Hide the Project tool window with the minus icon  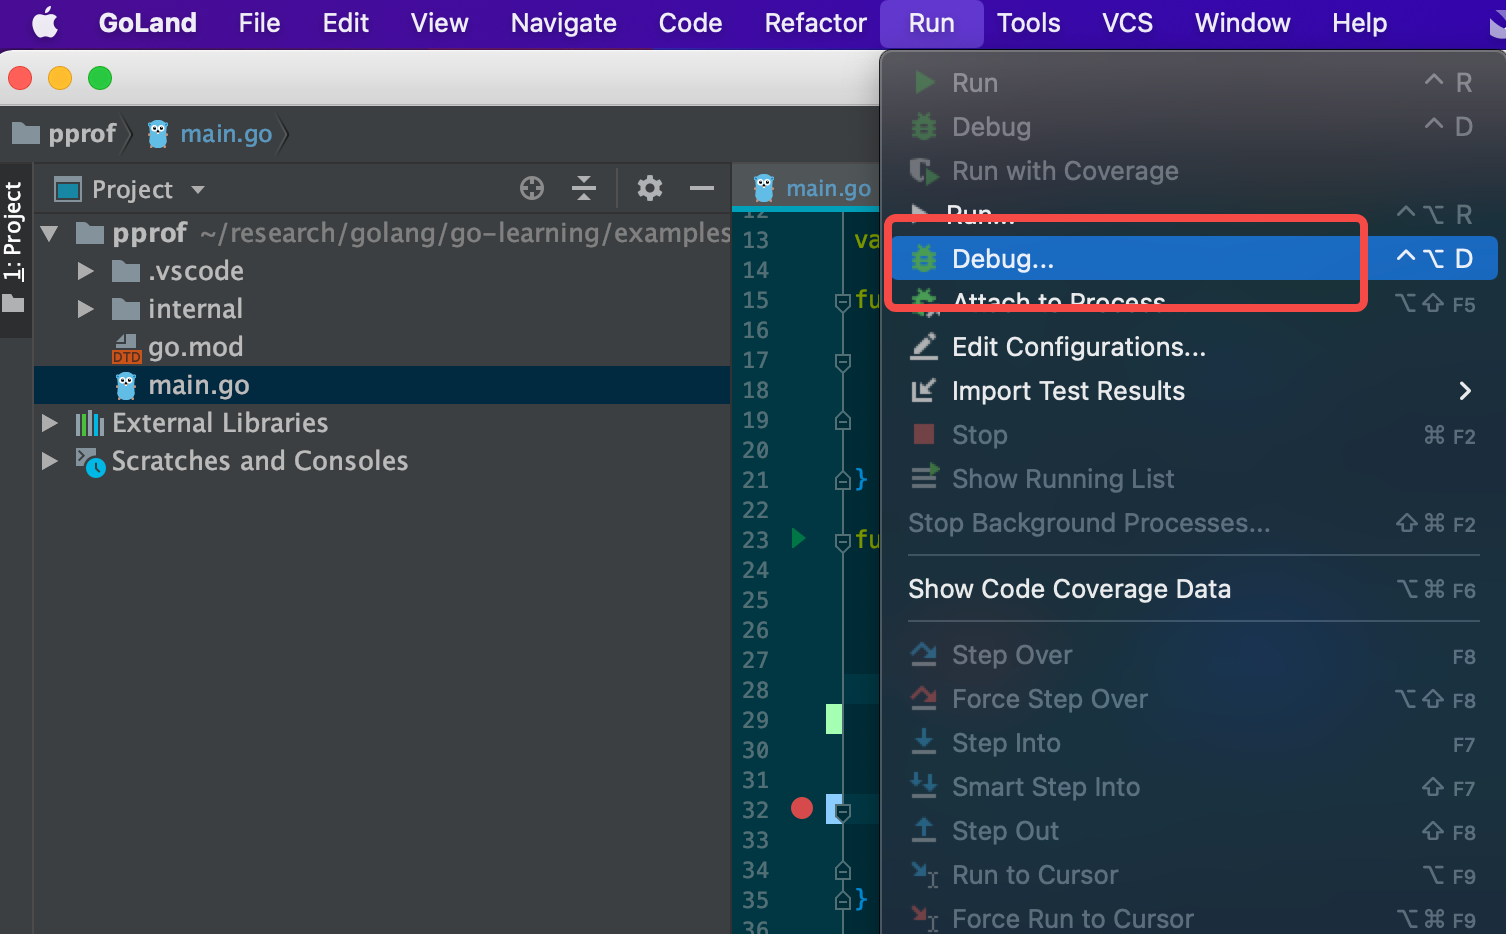coord(701,188)
